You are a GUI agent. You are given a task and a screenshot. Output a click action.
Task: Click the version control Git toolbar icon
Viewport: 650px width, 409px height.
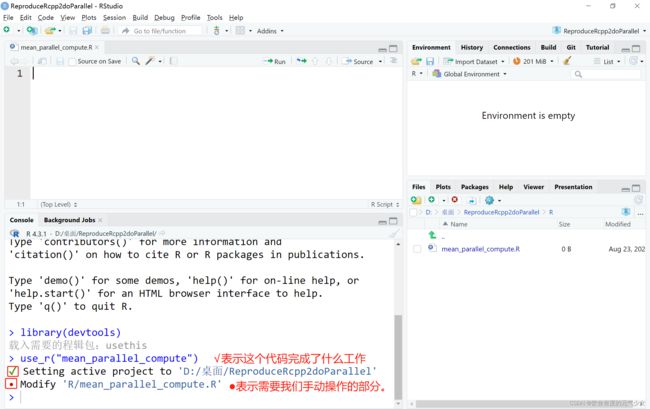(216, 31)
